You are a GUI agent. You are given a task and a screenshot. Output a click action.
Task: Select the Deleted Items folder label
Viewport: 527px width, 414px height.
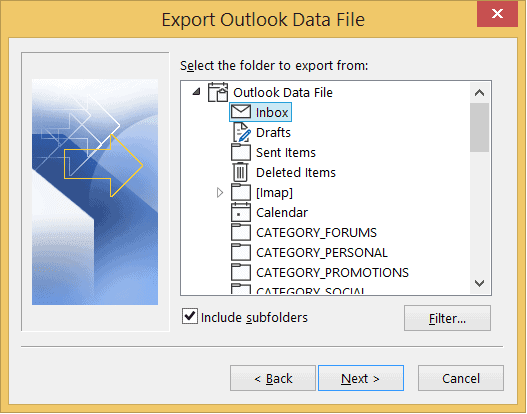pos(296,172)
